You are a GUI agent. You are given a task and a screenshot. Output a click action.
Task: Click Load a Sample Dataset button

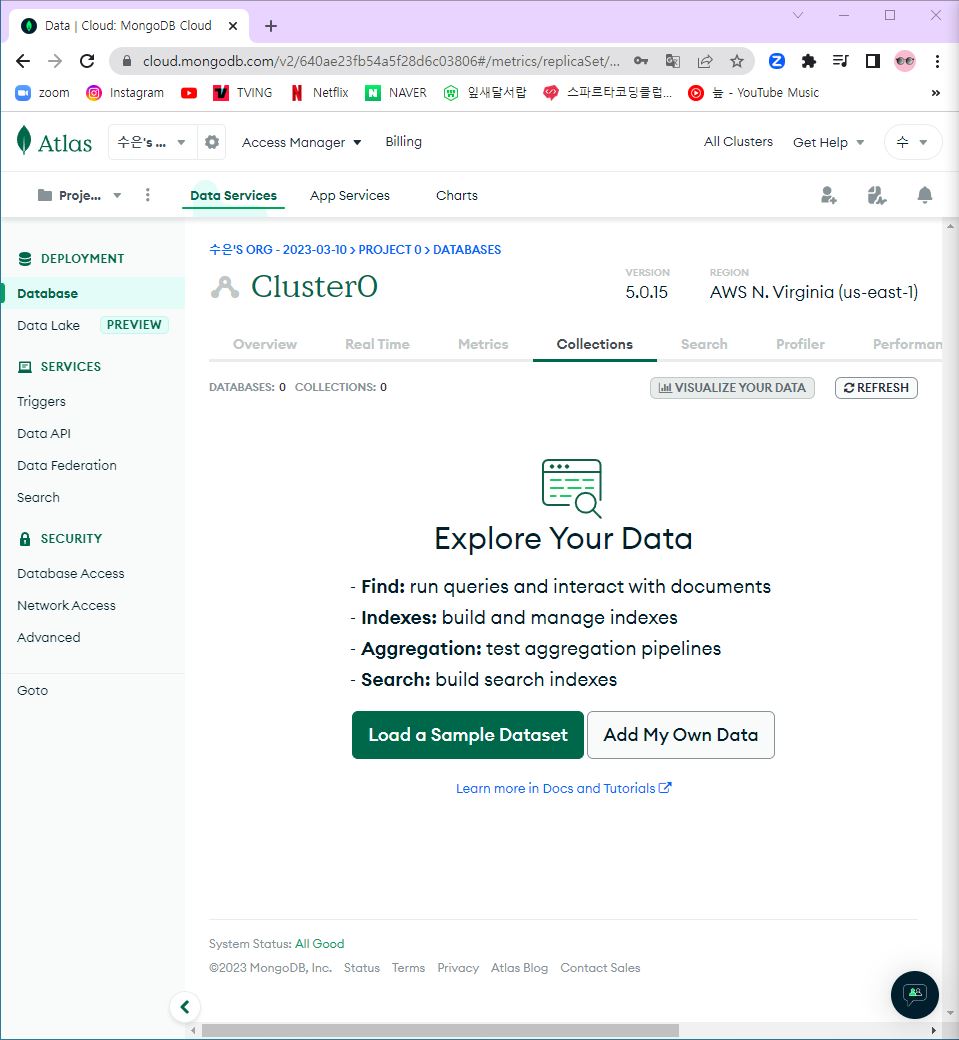click(x=468, y=735)
